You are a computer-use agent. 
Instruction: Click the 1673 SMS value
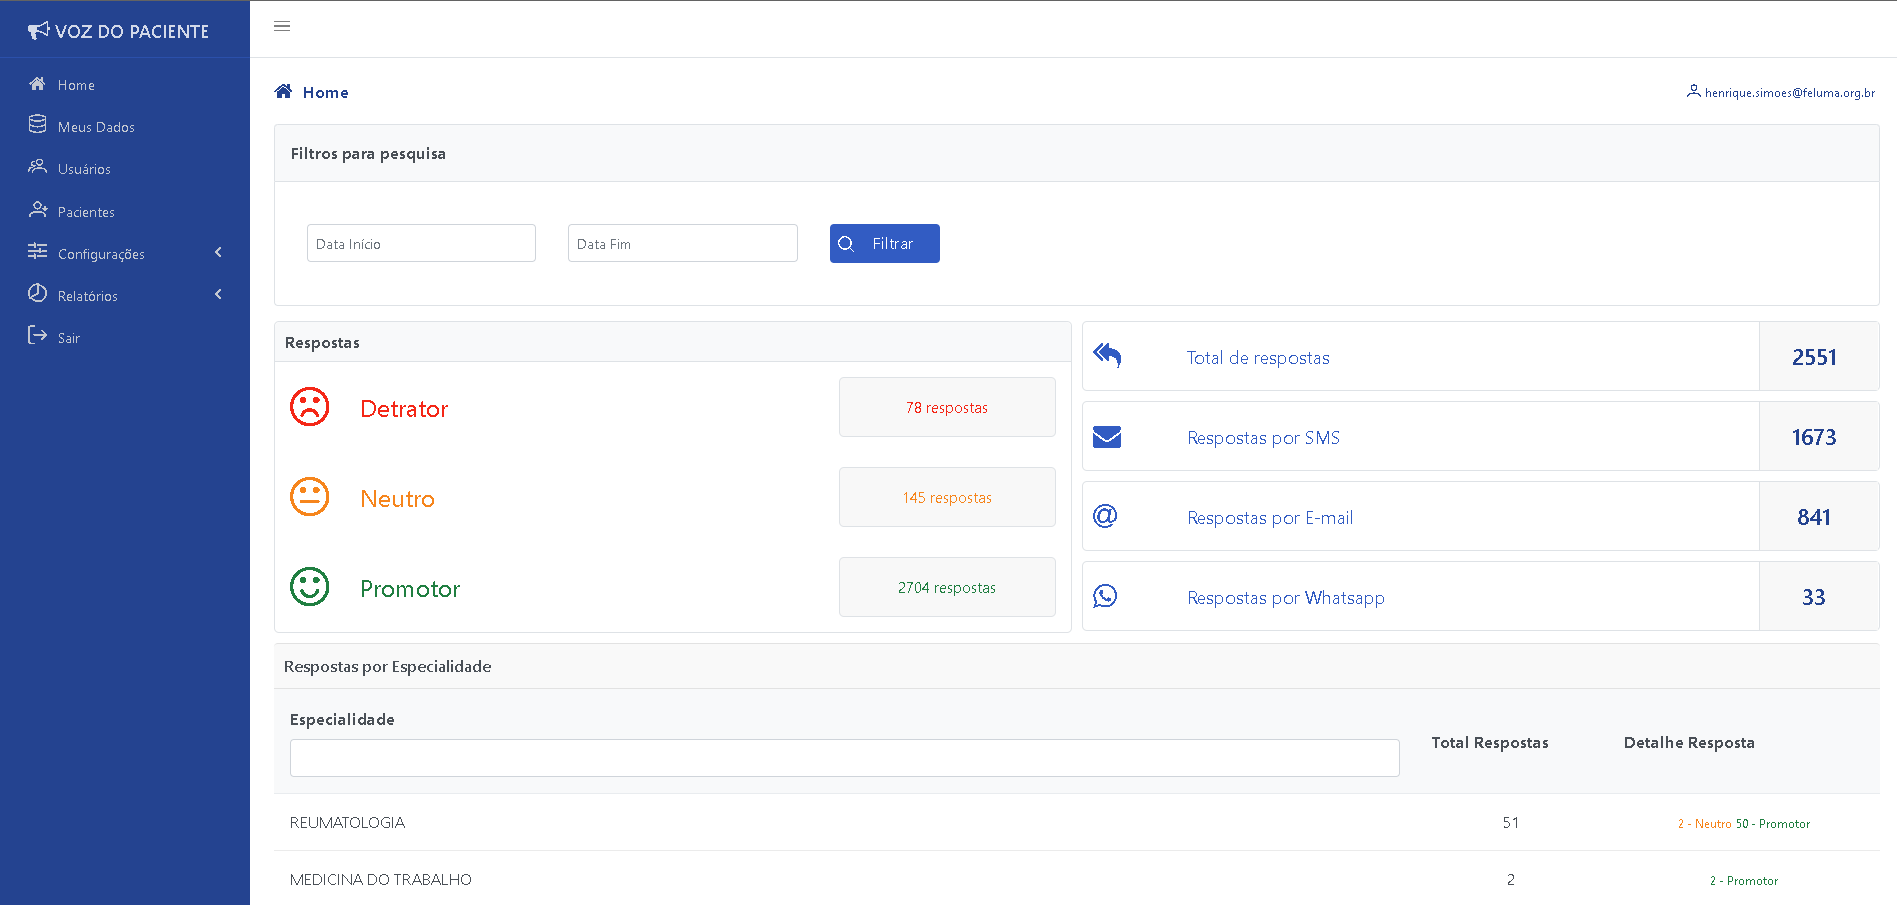pos(1814,437)
